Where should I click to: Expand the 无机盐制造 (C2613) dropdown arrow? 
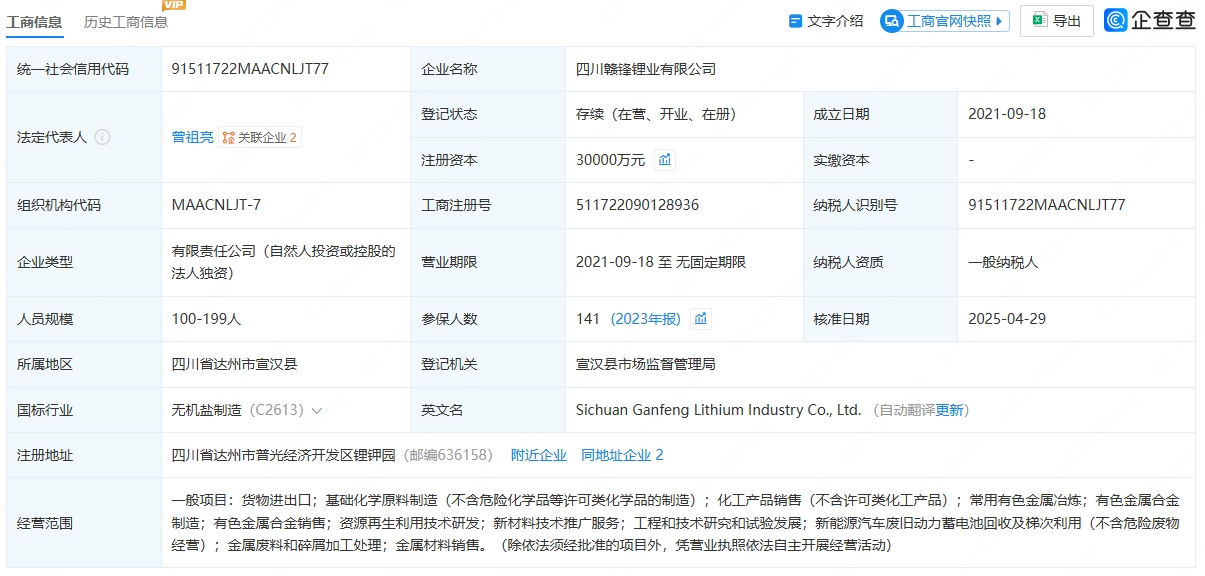(x=317, y=410)
